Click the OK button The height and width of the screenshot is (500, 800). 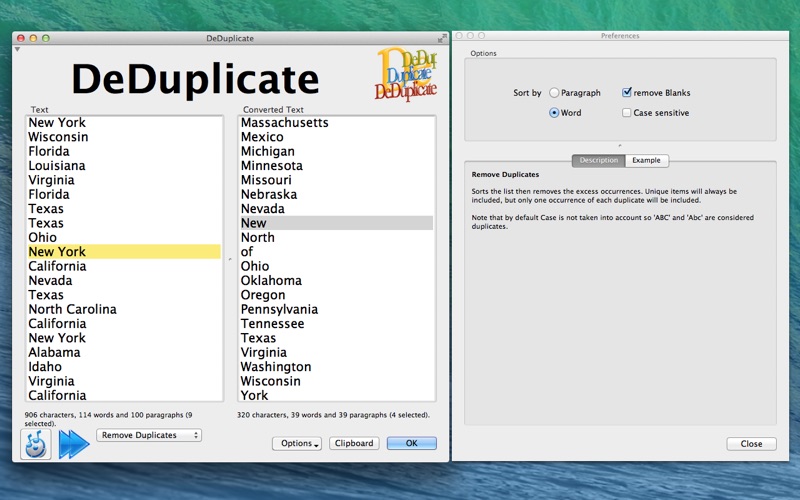coord(412,443)
